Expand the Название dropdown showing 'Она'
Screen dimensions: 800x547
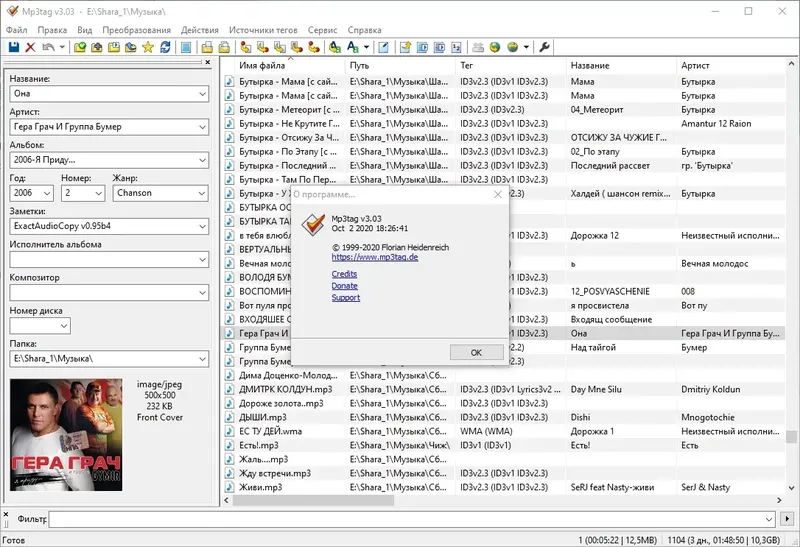tap(202, 94)
